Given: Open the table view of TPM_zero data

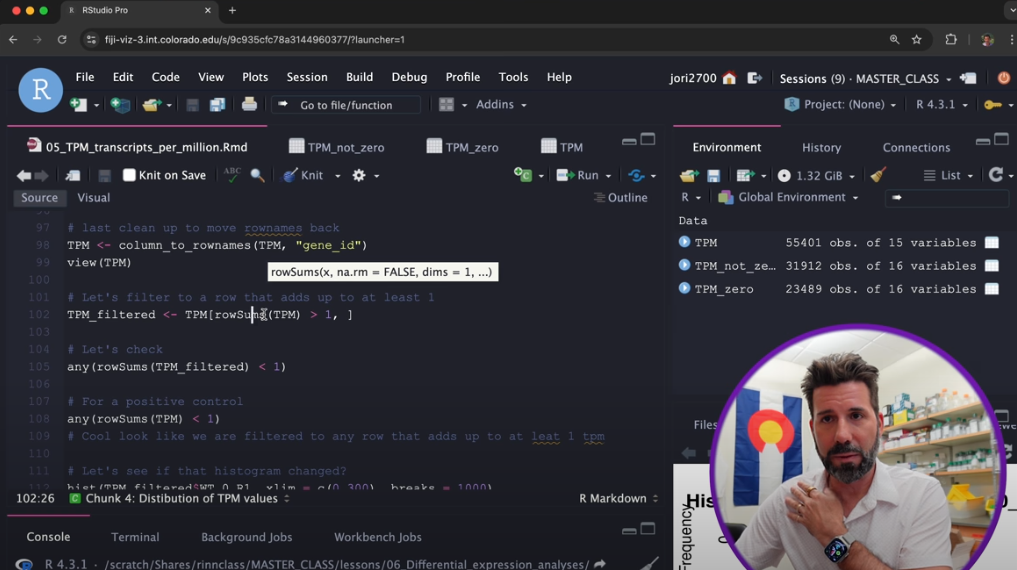Looking at the screenshot, I should click(992, 289).
